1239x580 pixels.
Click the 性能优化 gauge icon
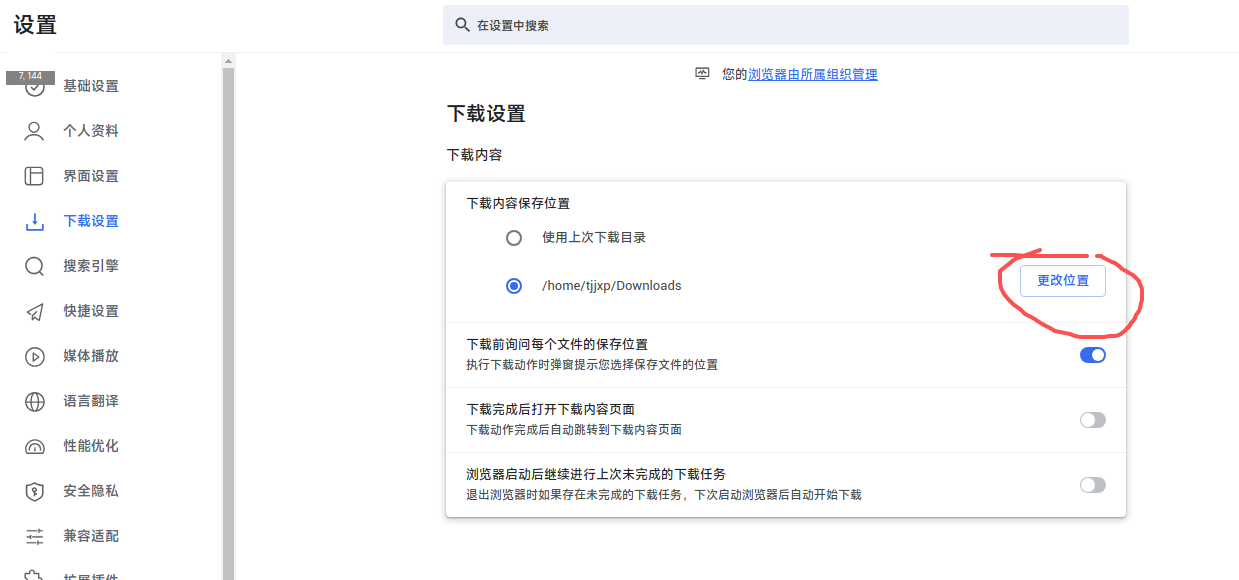[35, 446]
